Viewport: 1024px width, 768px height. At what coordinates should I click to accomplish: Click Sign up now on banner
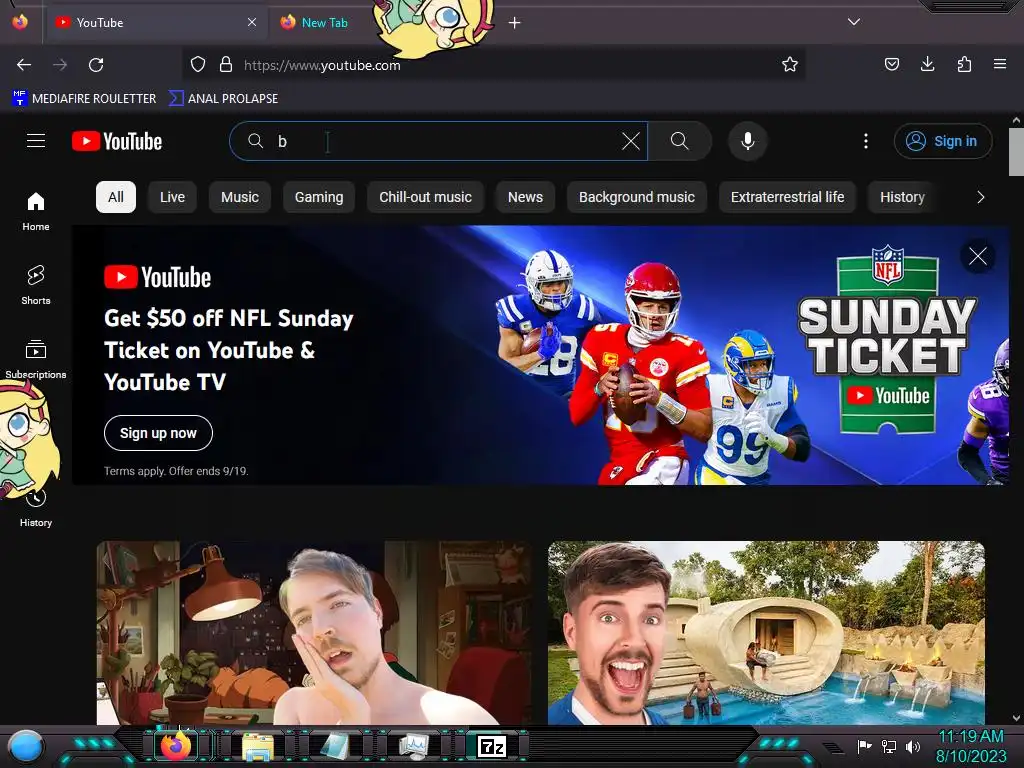tap(158, 433)
